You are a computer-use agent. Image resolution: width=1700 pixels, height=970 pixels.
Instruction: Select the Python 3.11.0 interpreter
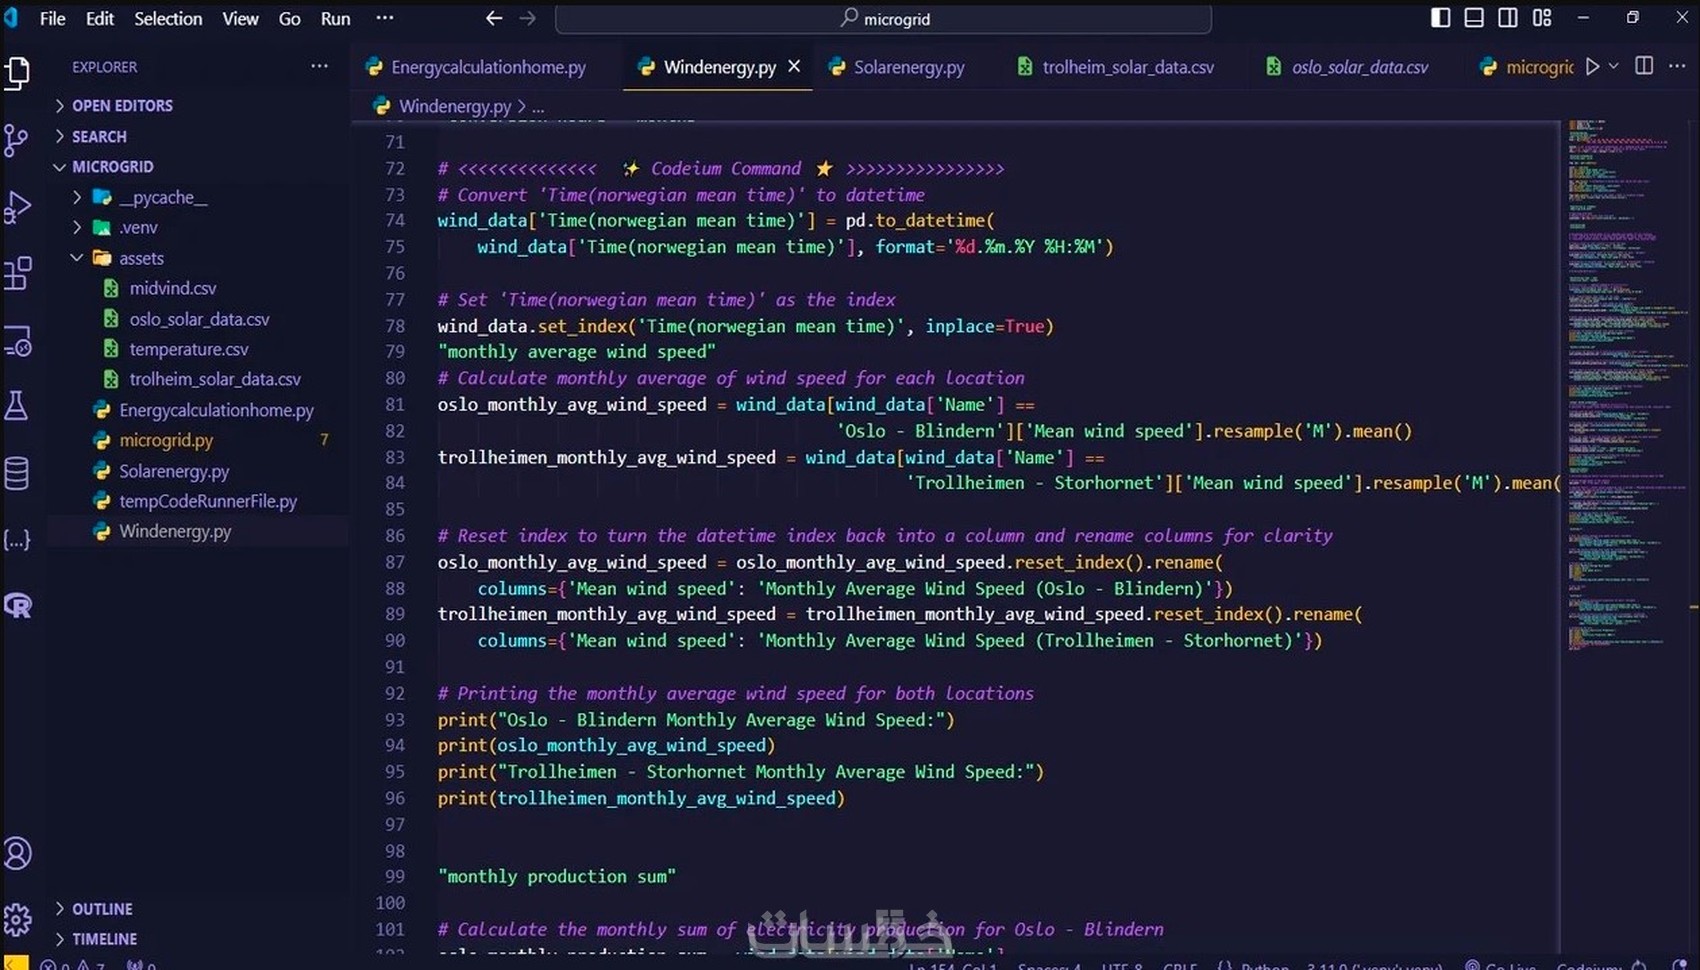[1375, 965]
